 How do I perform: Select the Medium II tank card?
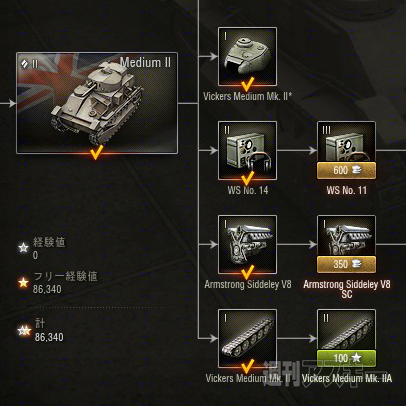(97, 103)
